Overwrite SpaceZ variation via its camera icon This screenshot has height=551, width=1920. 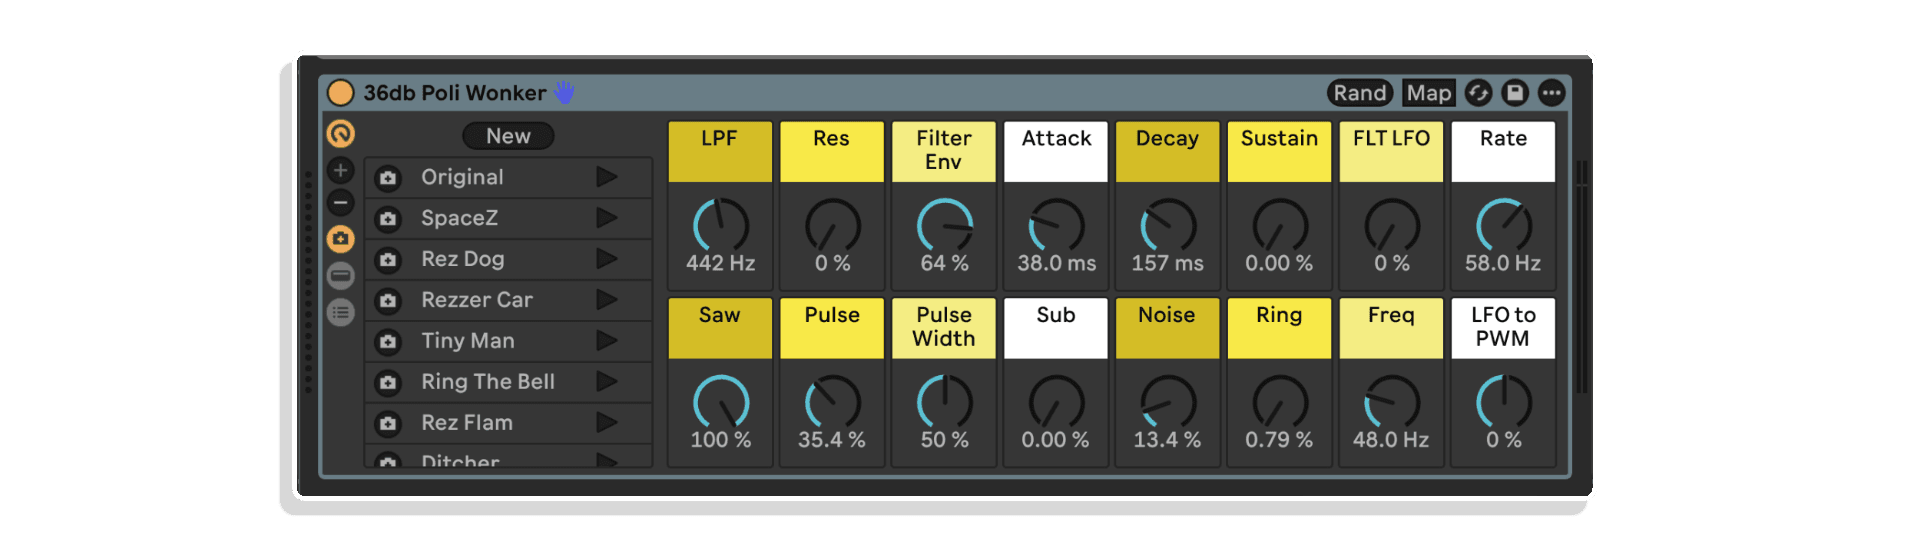pyautogui.click(x=388, y=219)
